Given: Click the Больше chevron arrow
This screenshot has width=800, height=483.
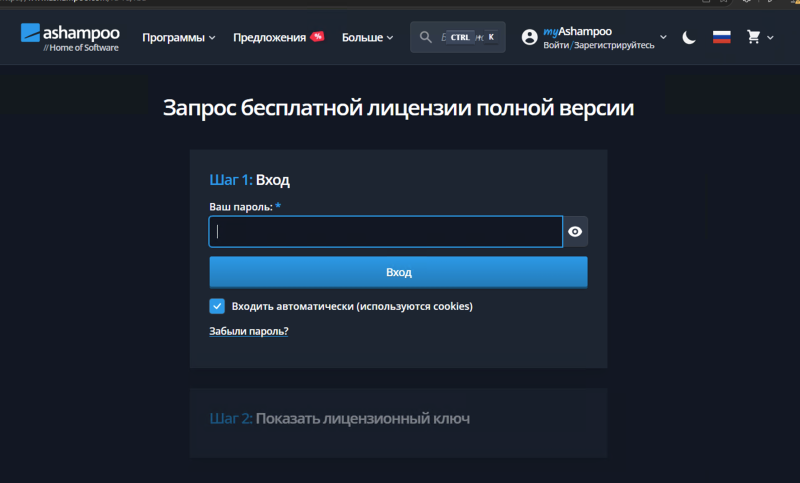Looking at the screenshot, I should (390, 38).
